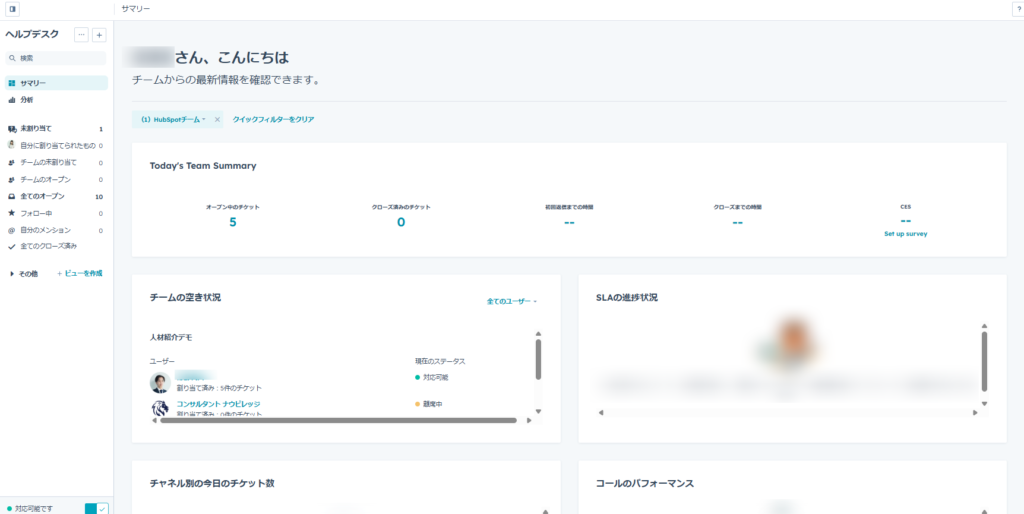Open the HubSpotチーム filter dropdown

point(174,120)
